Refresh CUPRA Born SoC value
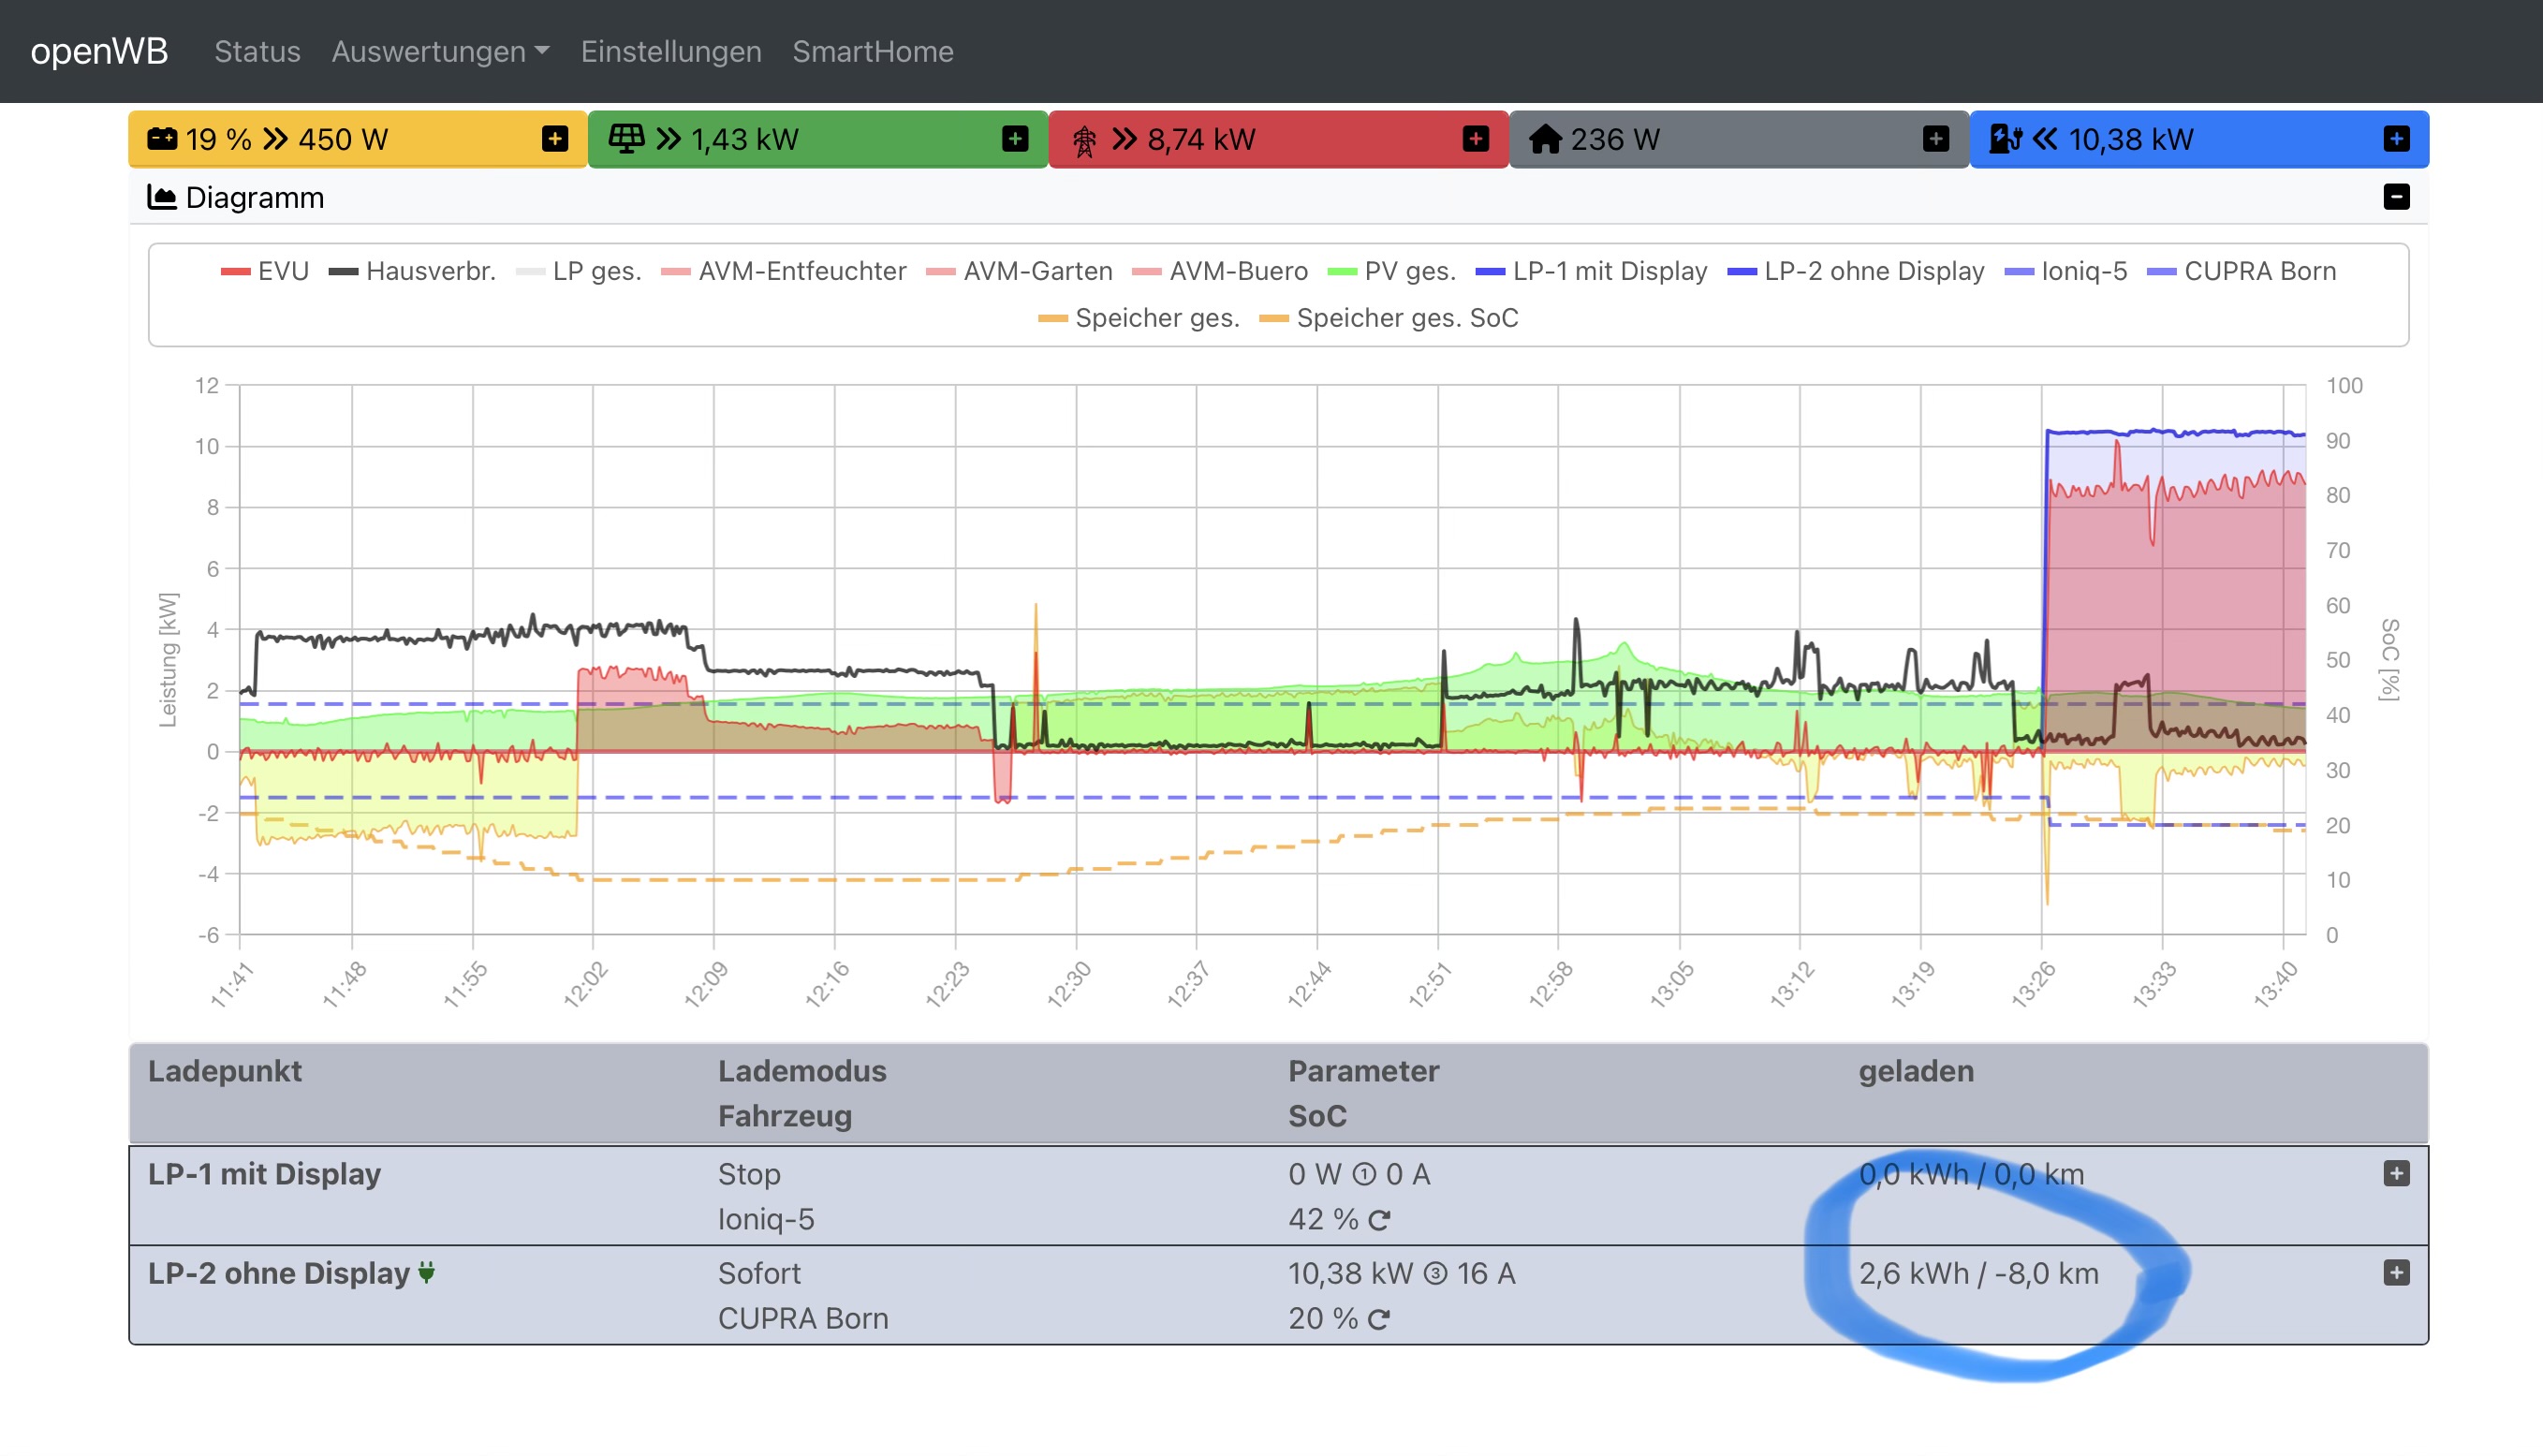The width and height of the screenshot is (2543, 1456). pyautogui.click(x=1380, y=1319)
